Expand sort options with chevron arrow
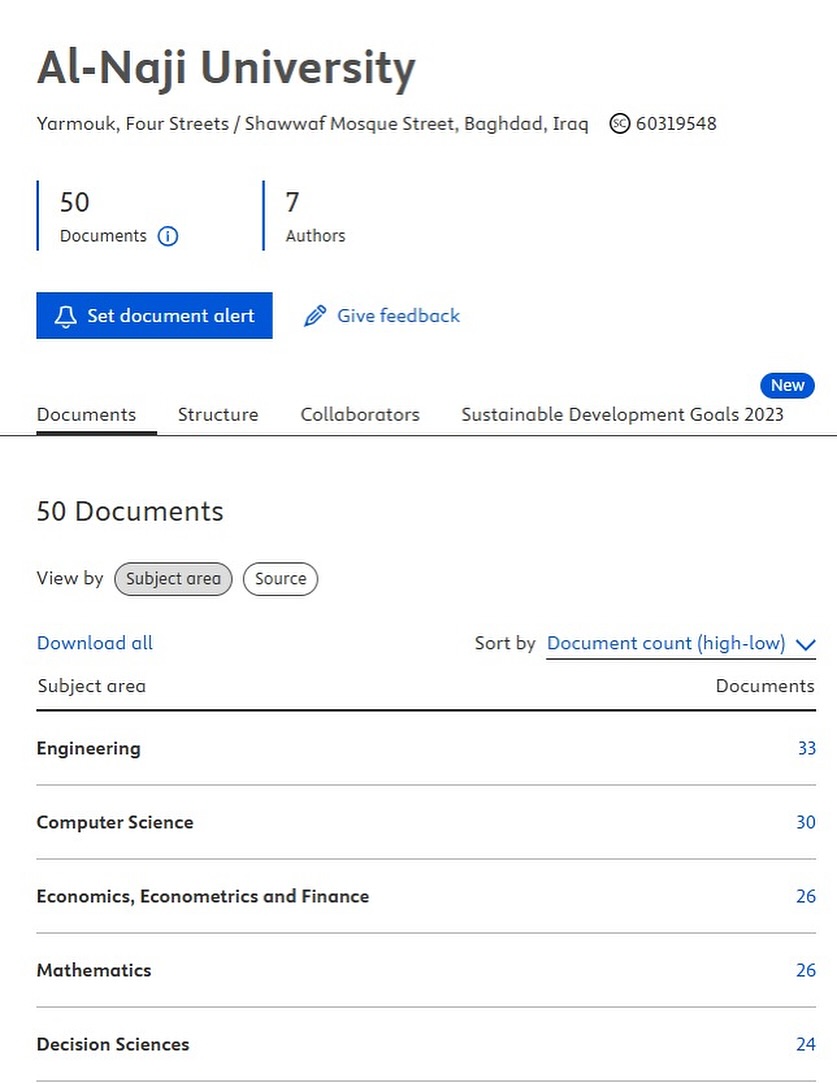 point(806,645)
